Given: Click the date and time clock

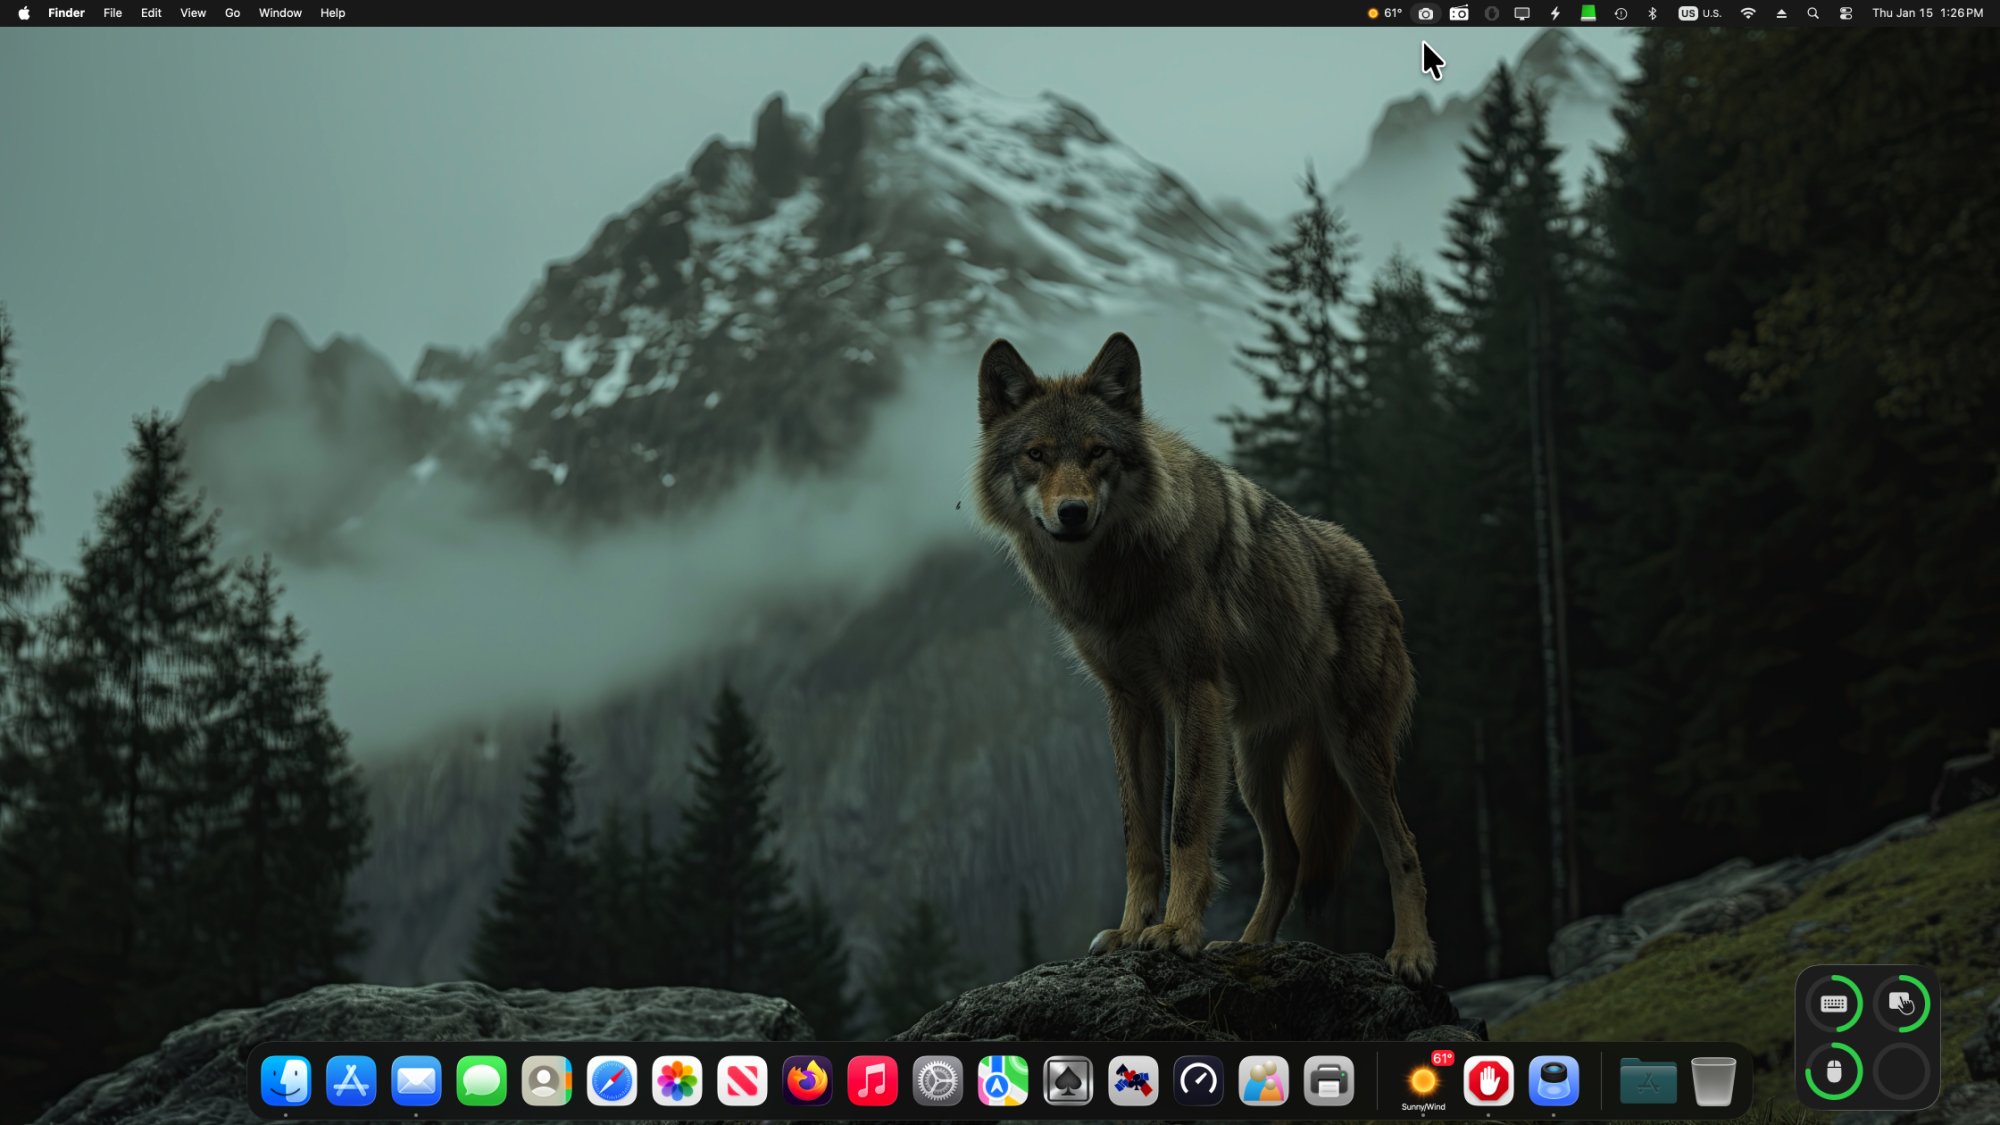Looking at the screenshot, I should click(x=1927, y=13).
